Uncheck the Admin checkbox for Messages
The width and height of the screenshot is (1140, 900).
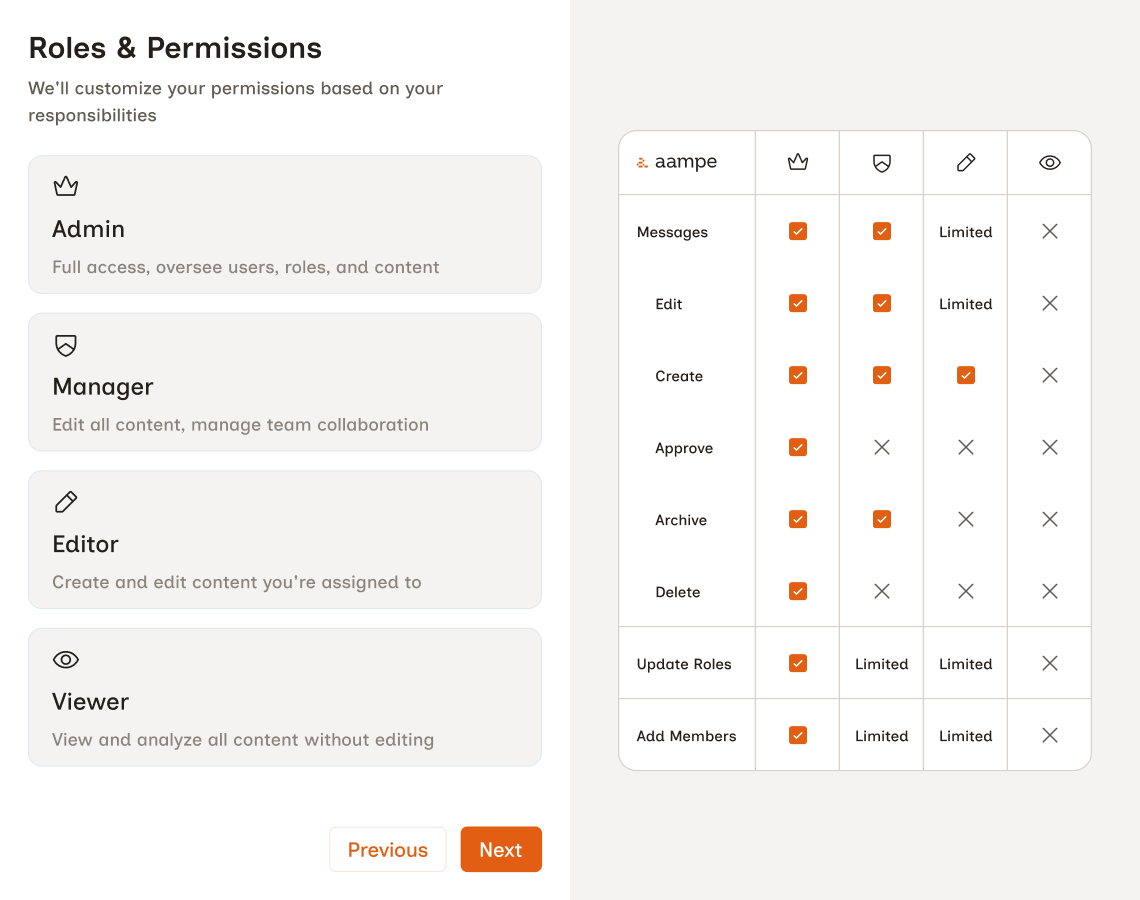coord(797,231)
